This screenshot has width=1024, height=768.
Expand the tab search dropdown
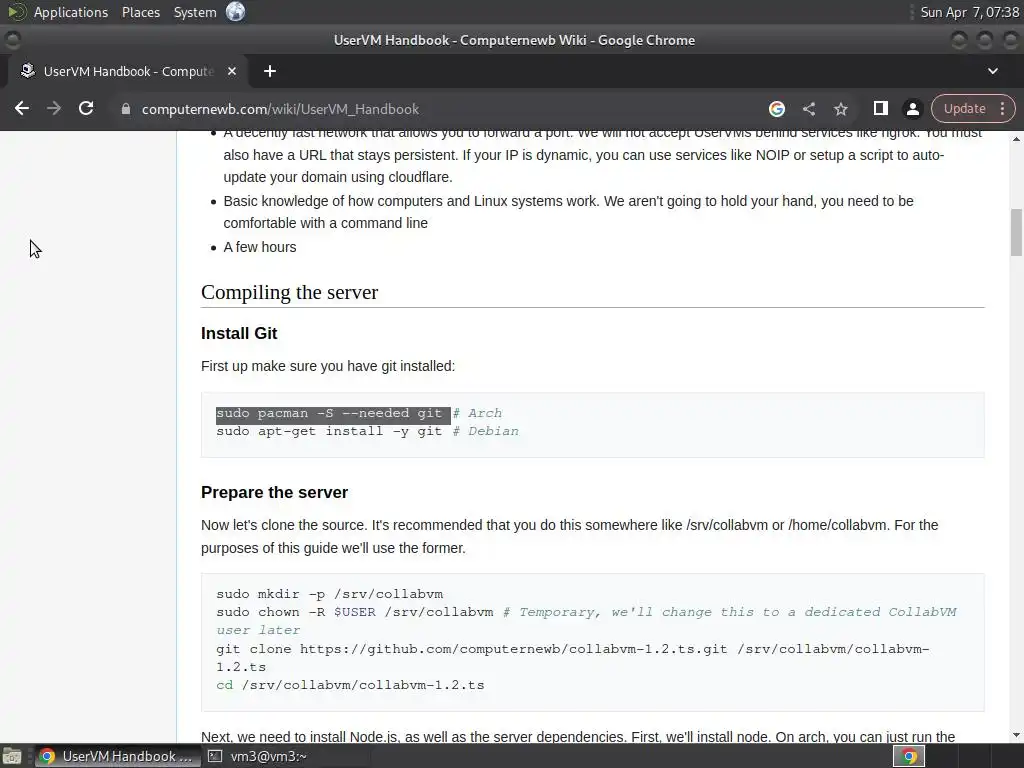click(993, 71)
